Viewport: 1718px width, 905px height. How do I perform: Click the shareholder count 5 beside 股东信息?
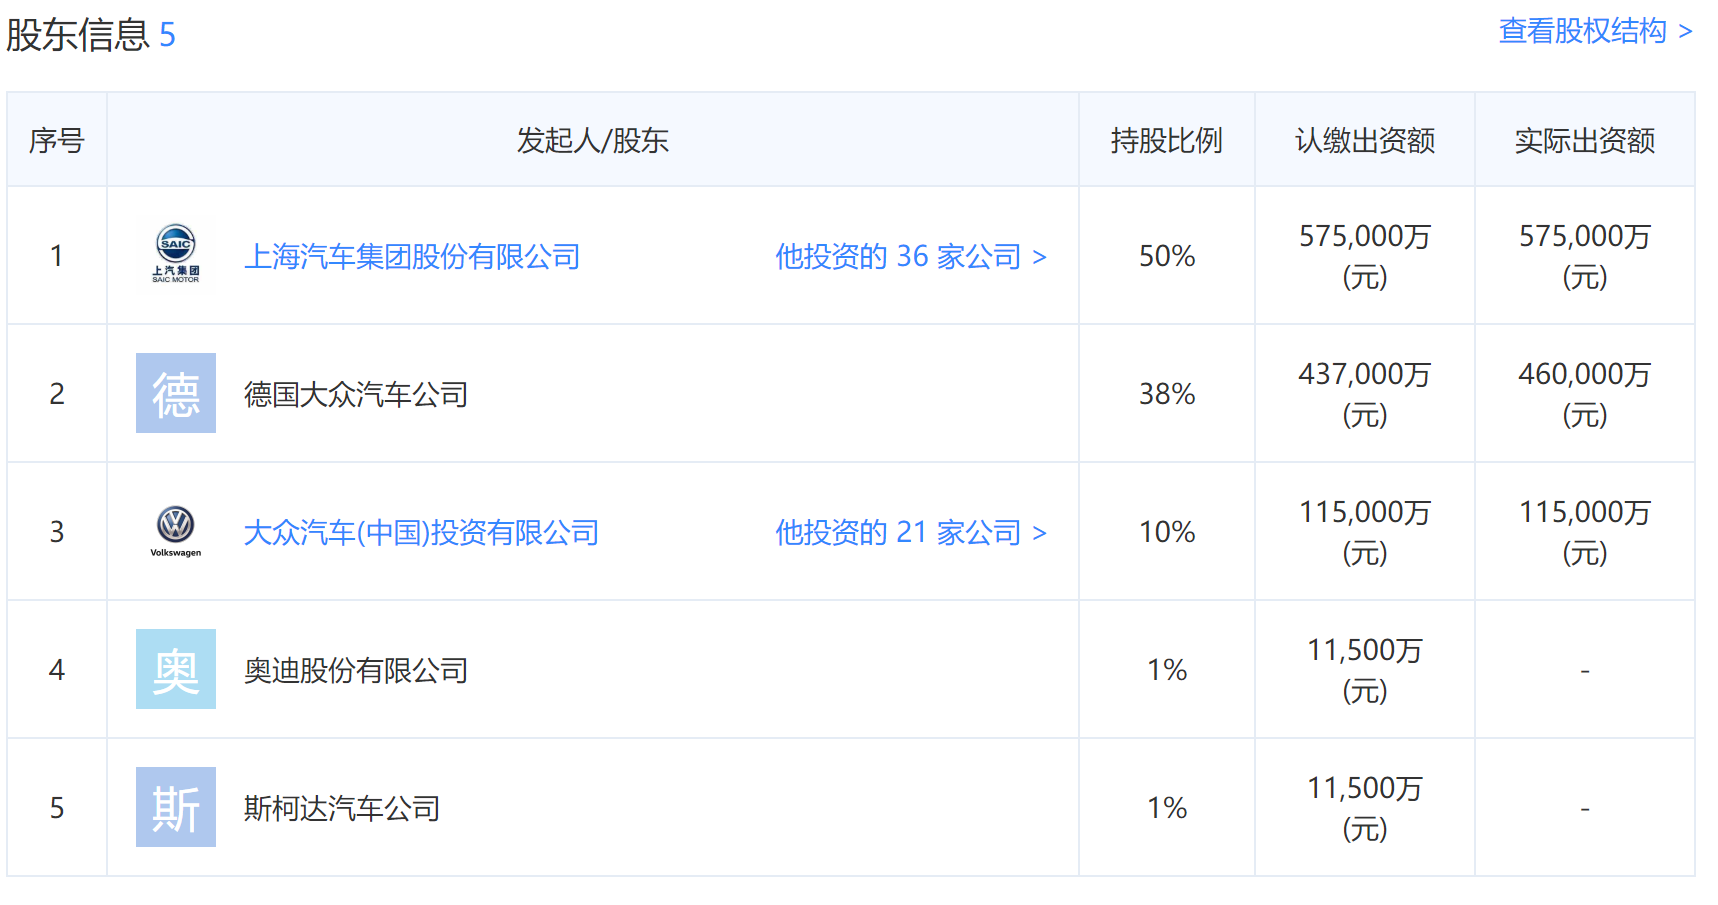[x=167, y=35]
